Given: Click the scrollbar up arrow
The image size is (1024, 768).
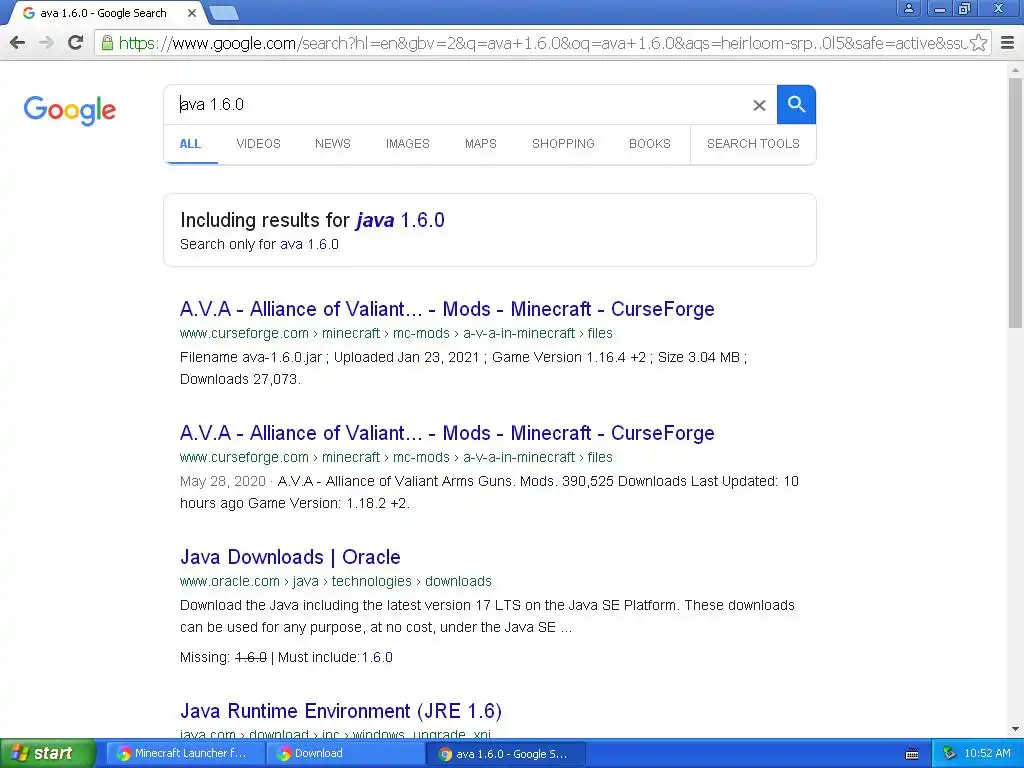Looking at the screenshot, I should (1016, 69).
